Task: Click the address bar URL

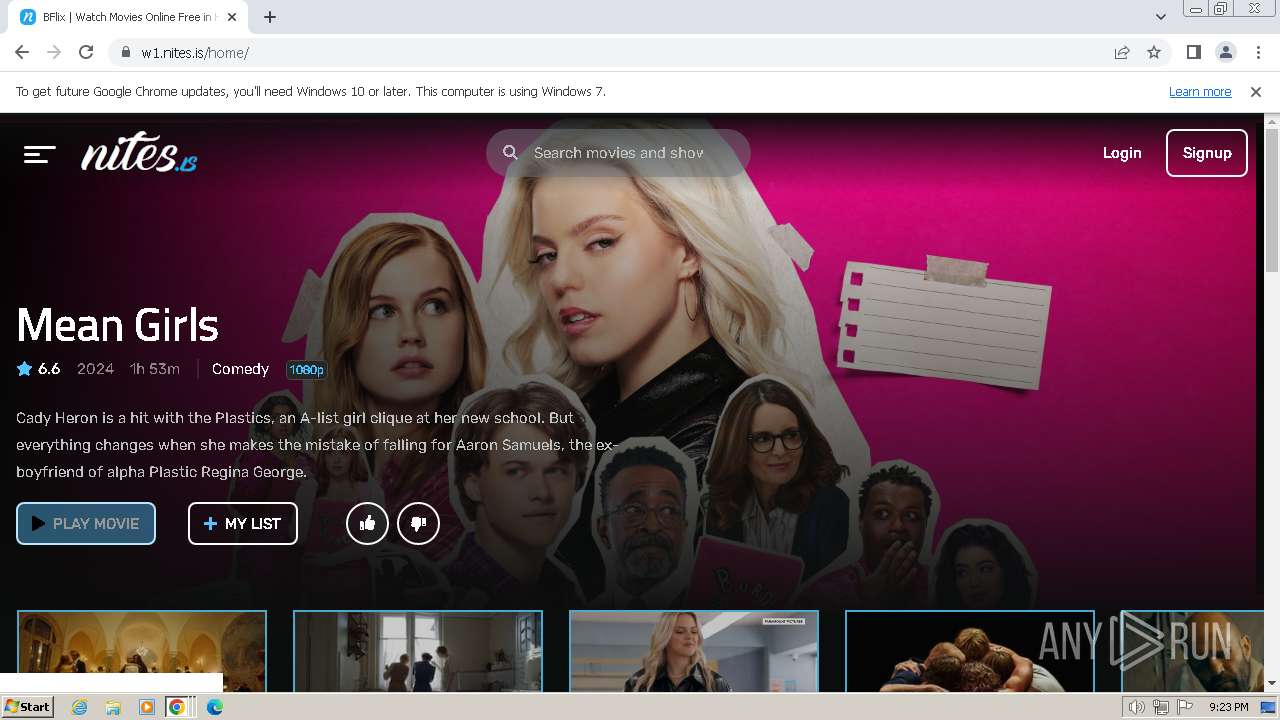Action: 195,53
